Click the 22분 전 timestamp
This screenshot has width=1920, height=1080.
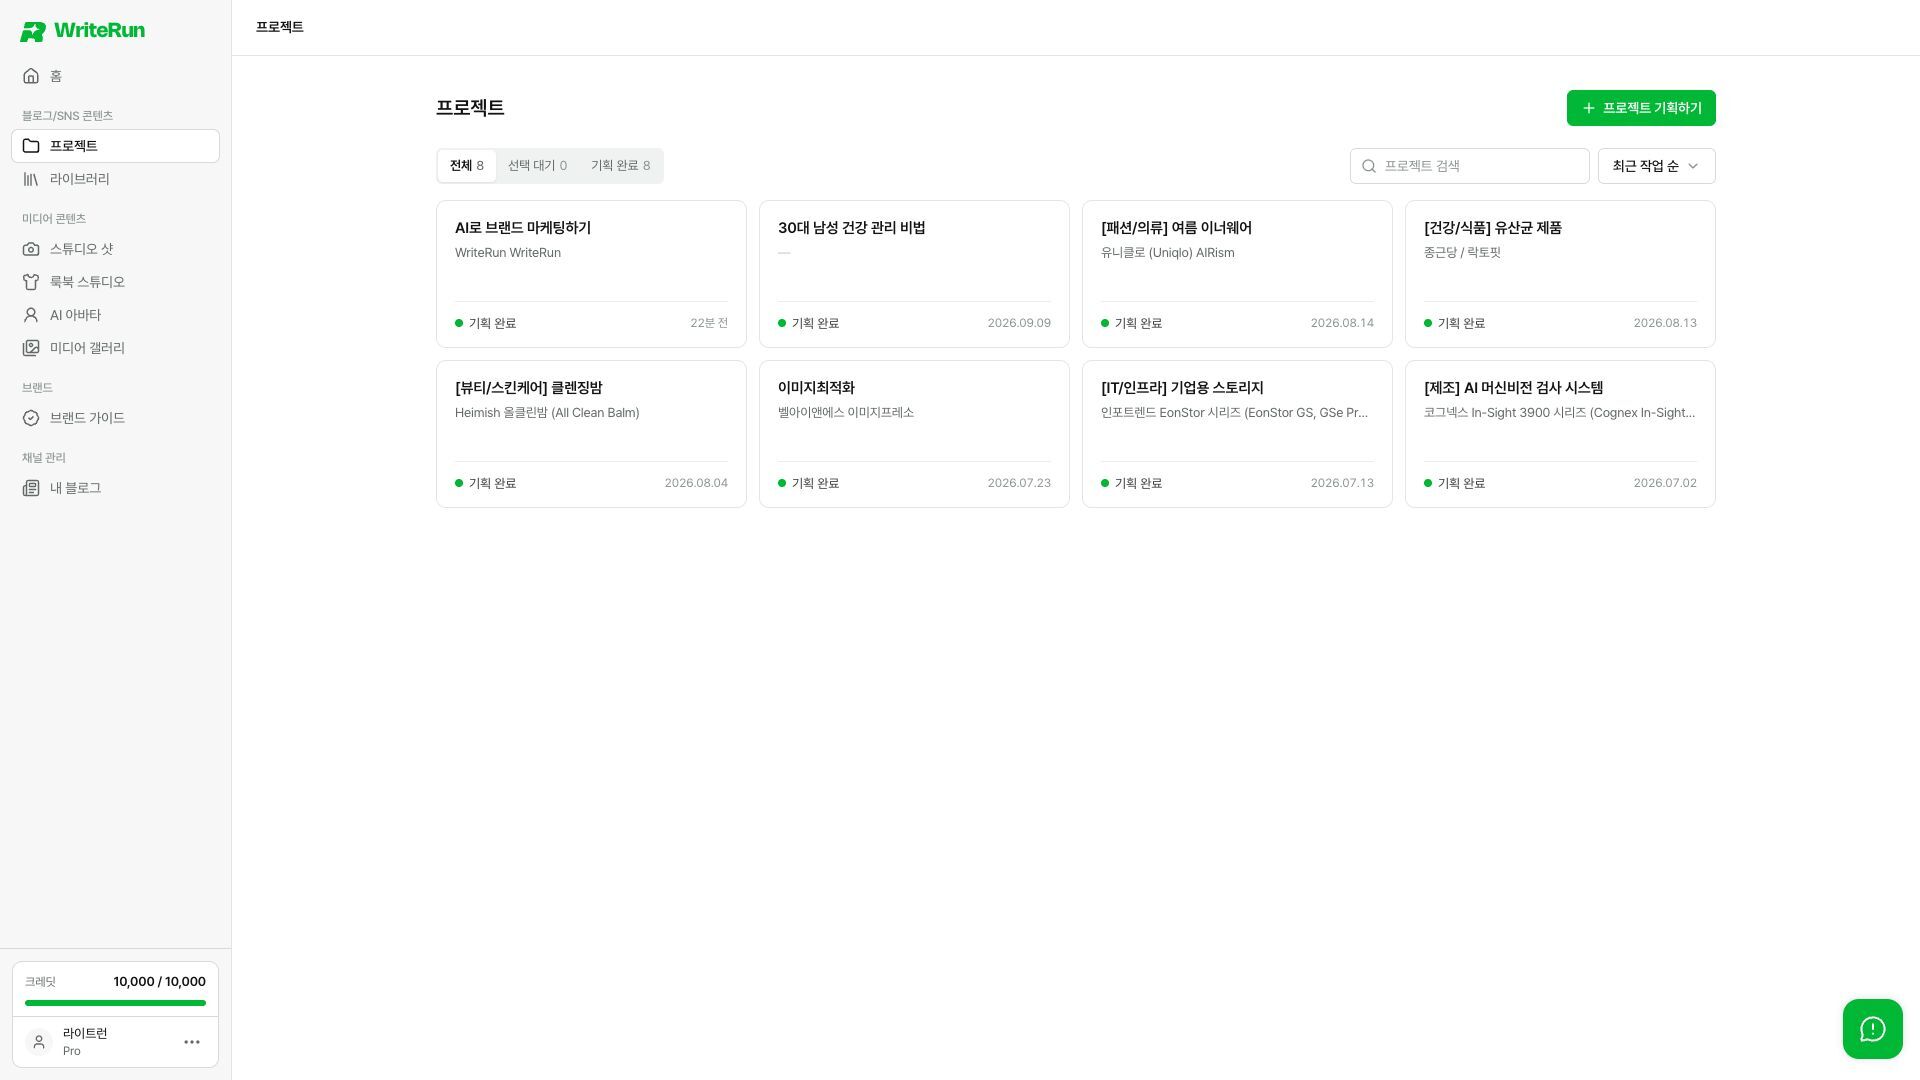pyautogui.click(x=709, y=323)
